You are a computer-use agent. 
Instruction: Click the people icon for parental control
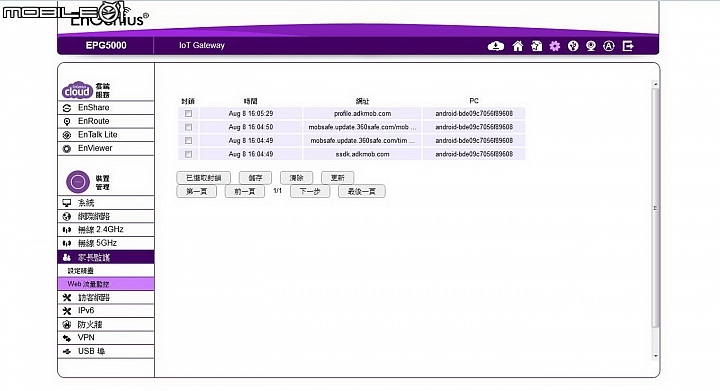(67, 257)
